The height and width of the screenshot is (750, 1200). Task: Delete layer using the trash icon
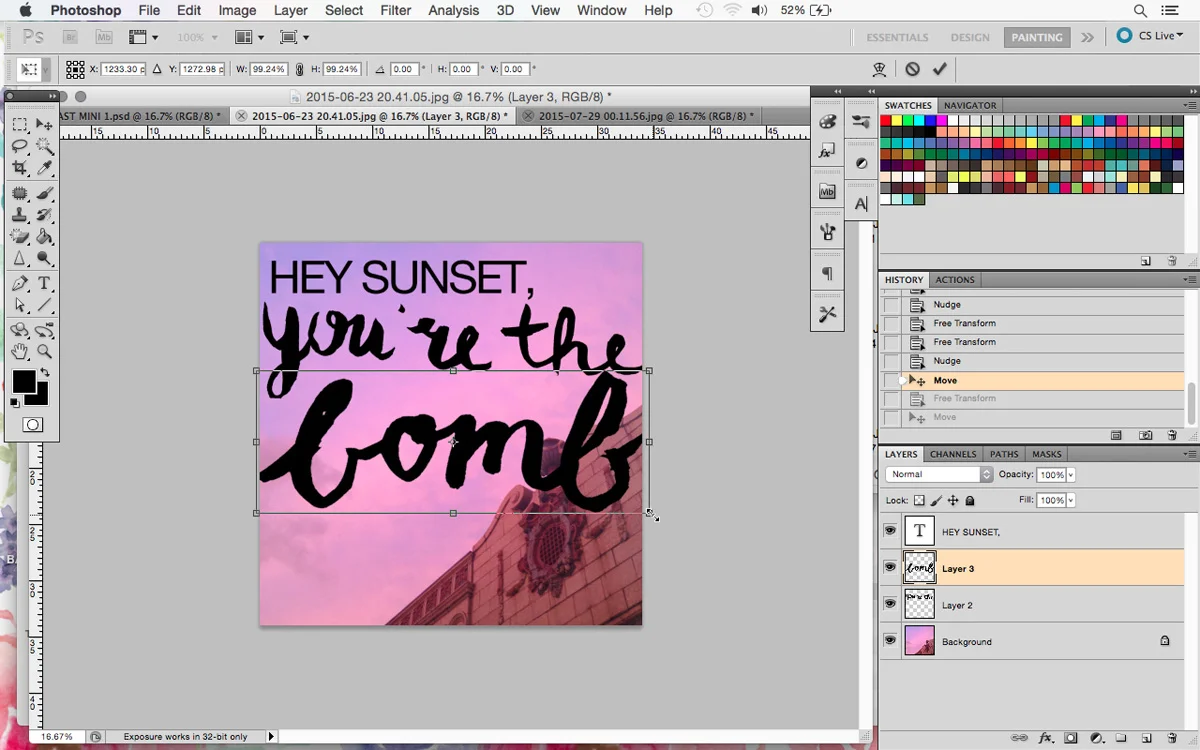pos(1171,738)
